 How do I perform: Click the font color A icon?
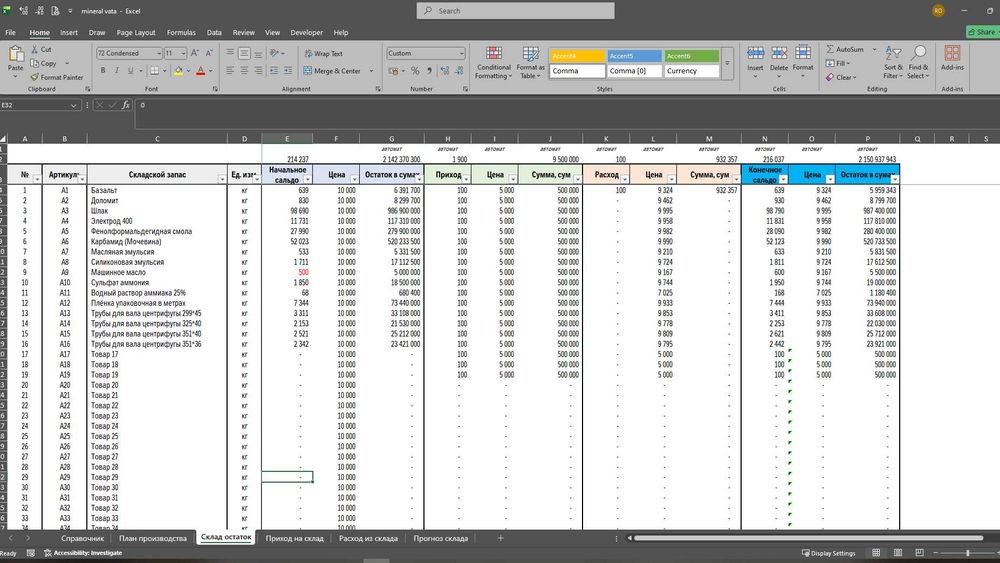200,71
